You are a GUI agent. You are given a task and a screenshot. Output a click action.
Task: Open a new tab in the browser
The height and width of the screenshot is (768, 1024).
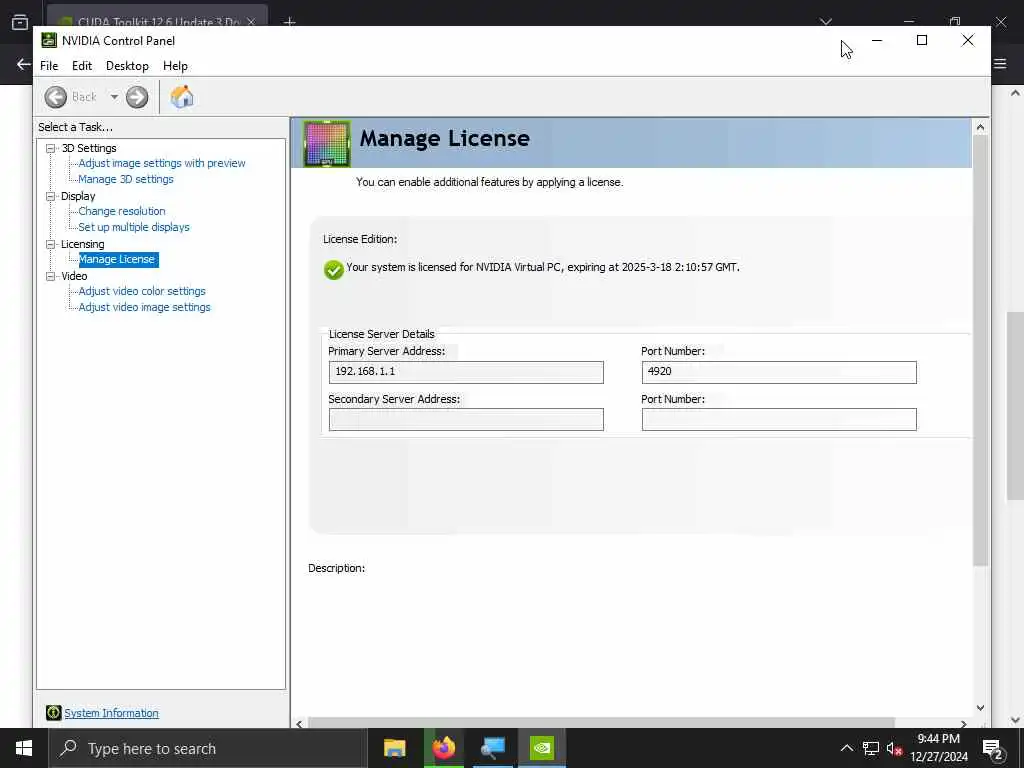point(289,22)
